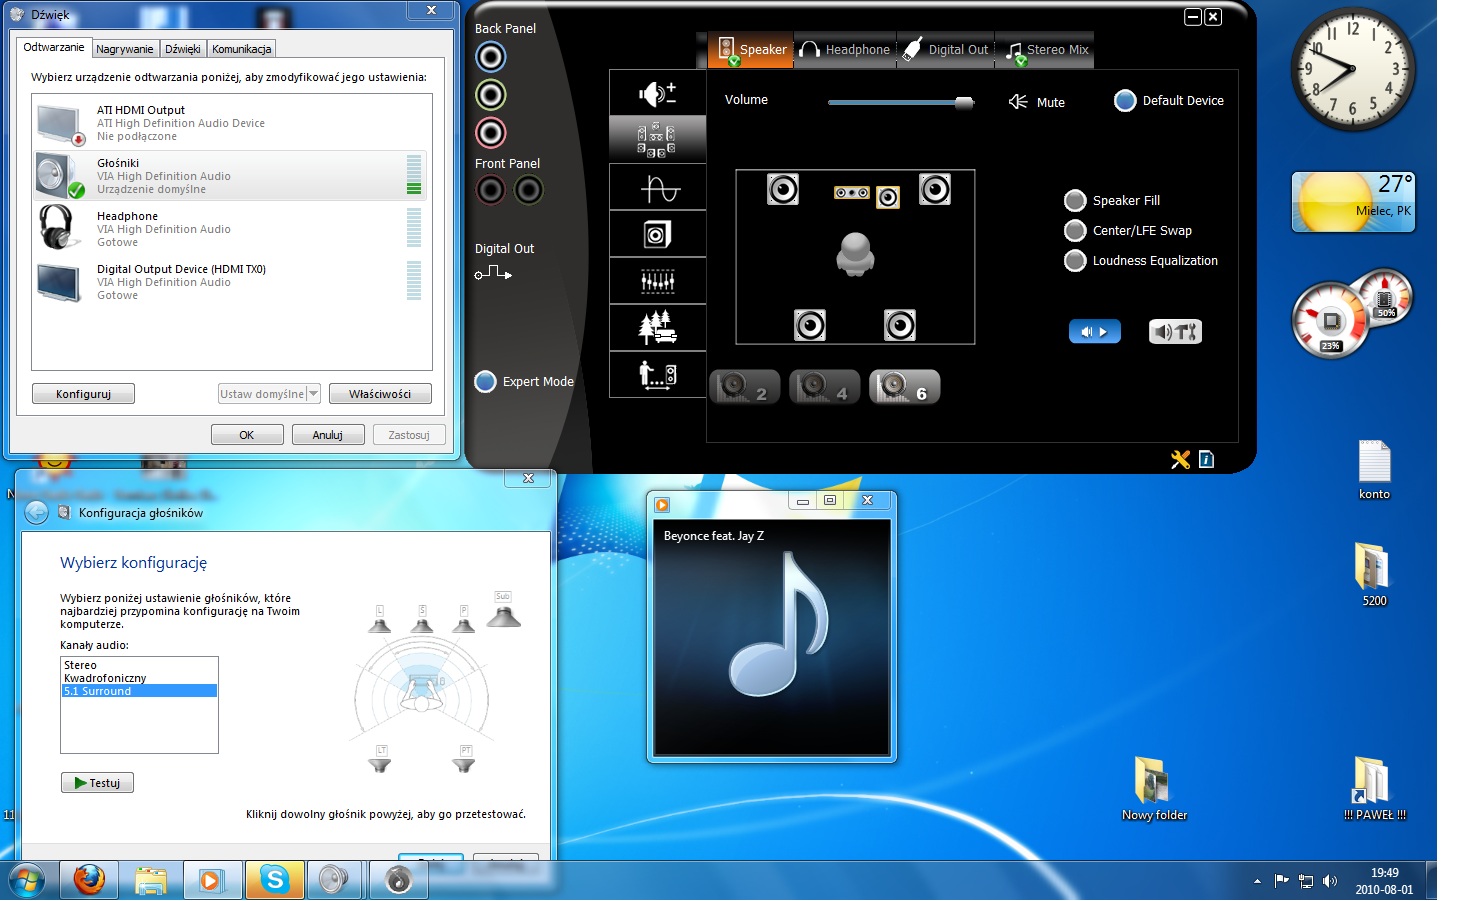This screenshot has width=1457, height=901.
Task: Test the rear right speaker in diagram
Action: pos(900,325)
